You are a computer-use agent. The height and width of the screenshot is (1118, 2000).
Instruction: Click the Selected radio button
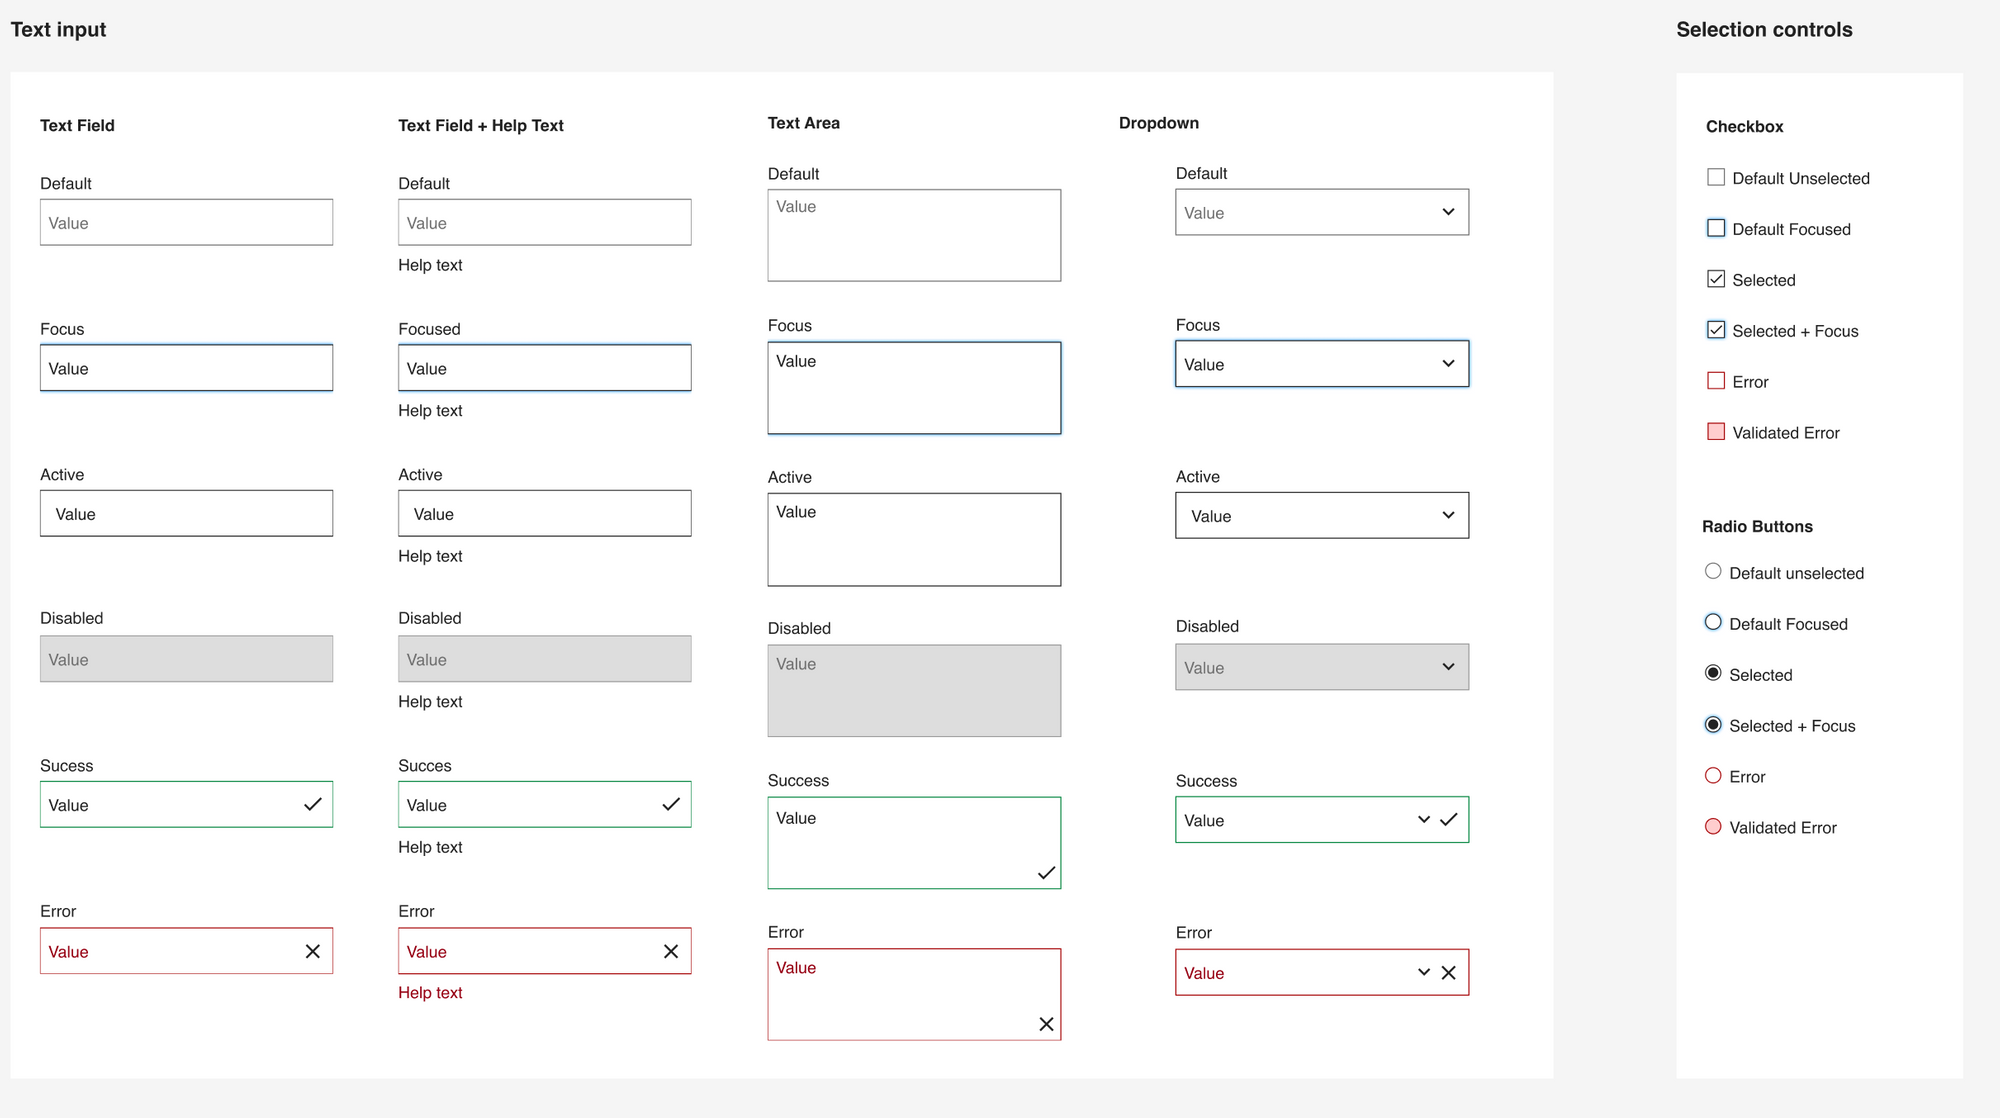click(x=1712, y=673)
